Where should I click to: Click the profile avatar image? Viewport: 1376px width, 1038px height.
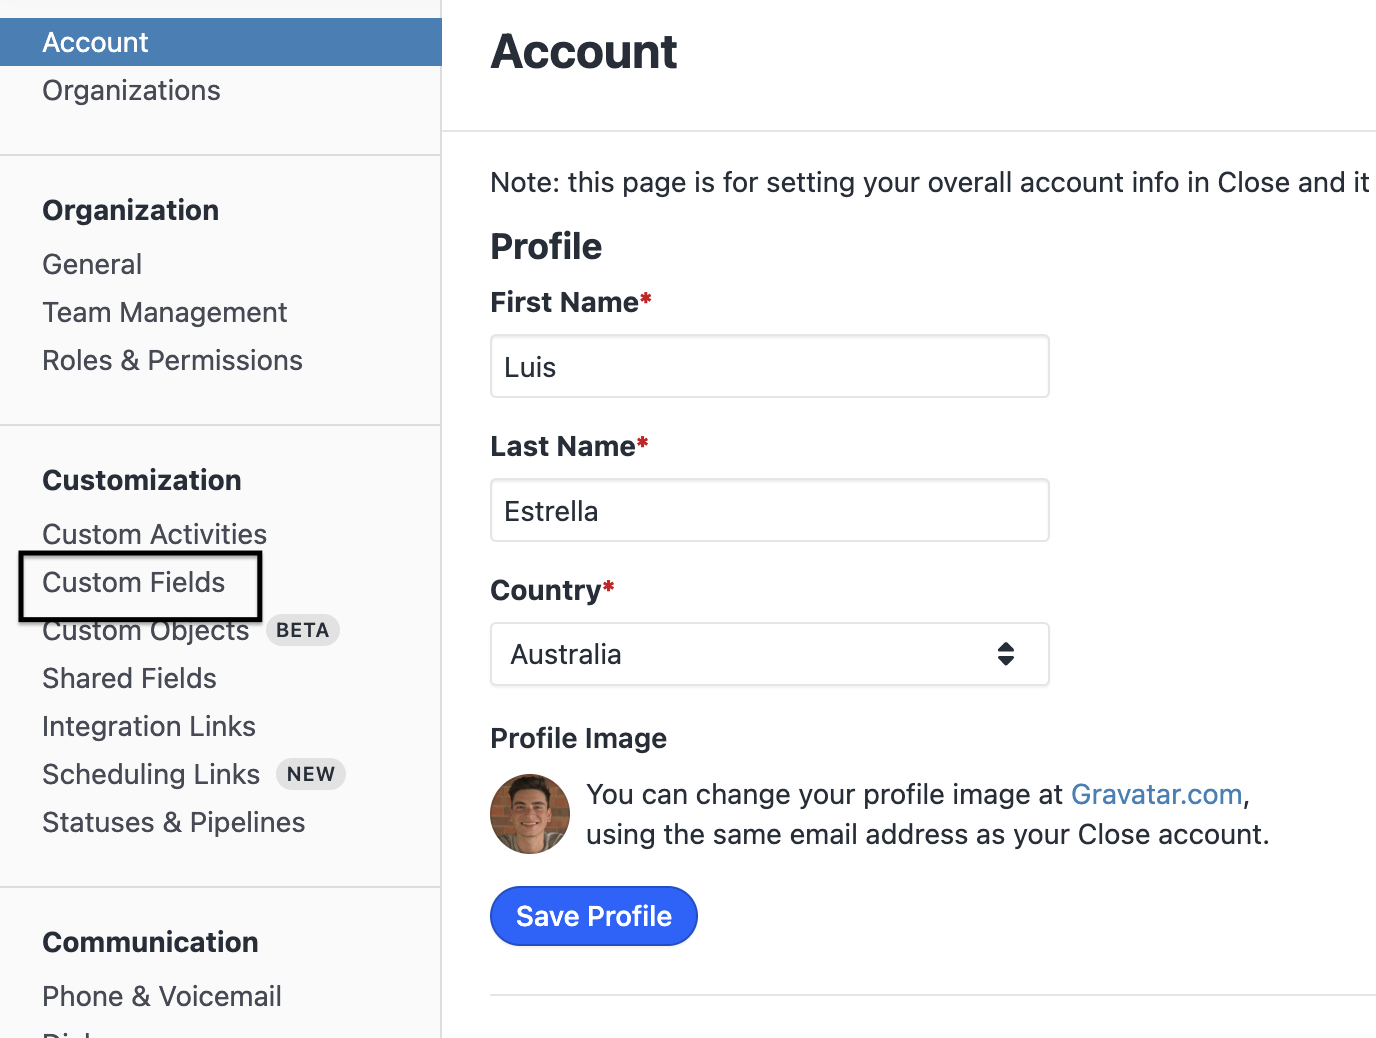[530, 814]
